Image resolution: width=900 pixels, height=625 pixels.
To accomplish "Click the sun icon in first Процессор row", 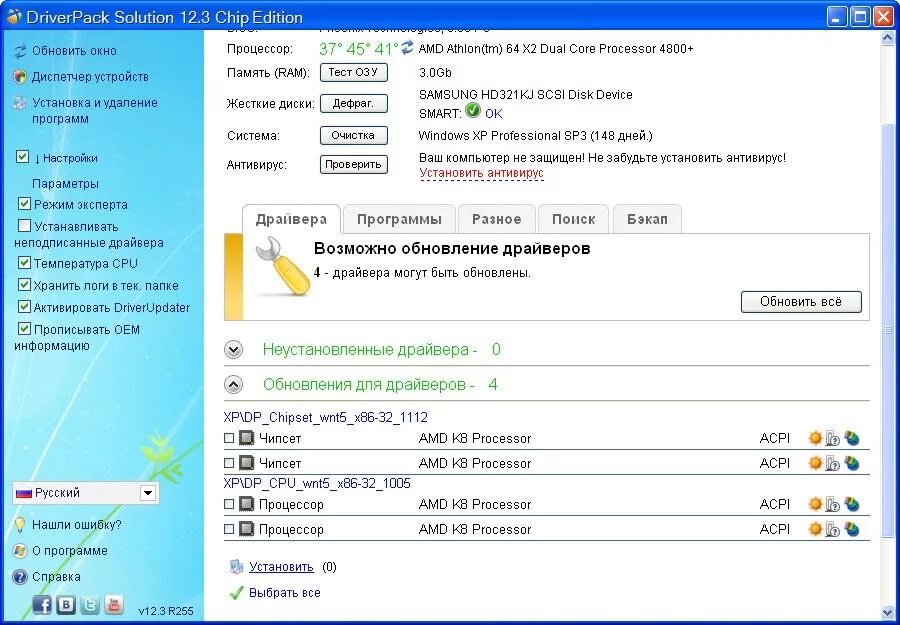I will pos(815,504).
